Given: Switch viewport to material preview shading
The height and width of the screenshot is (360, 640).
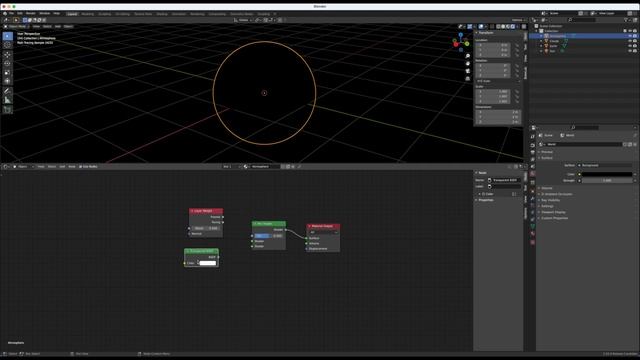Looking at the screenshot, I should tap(508, 27).
